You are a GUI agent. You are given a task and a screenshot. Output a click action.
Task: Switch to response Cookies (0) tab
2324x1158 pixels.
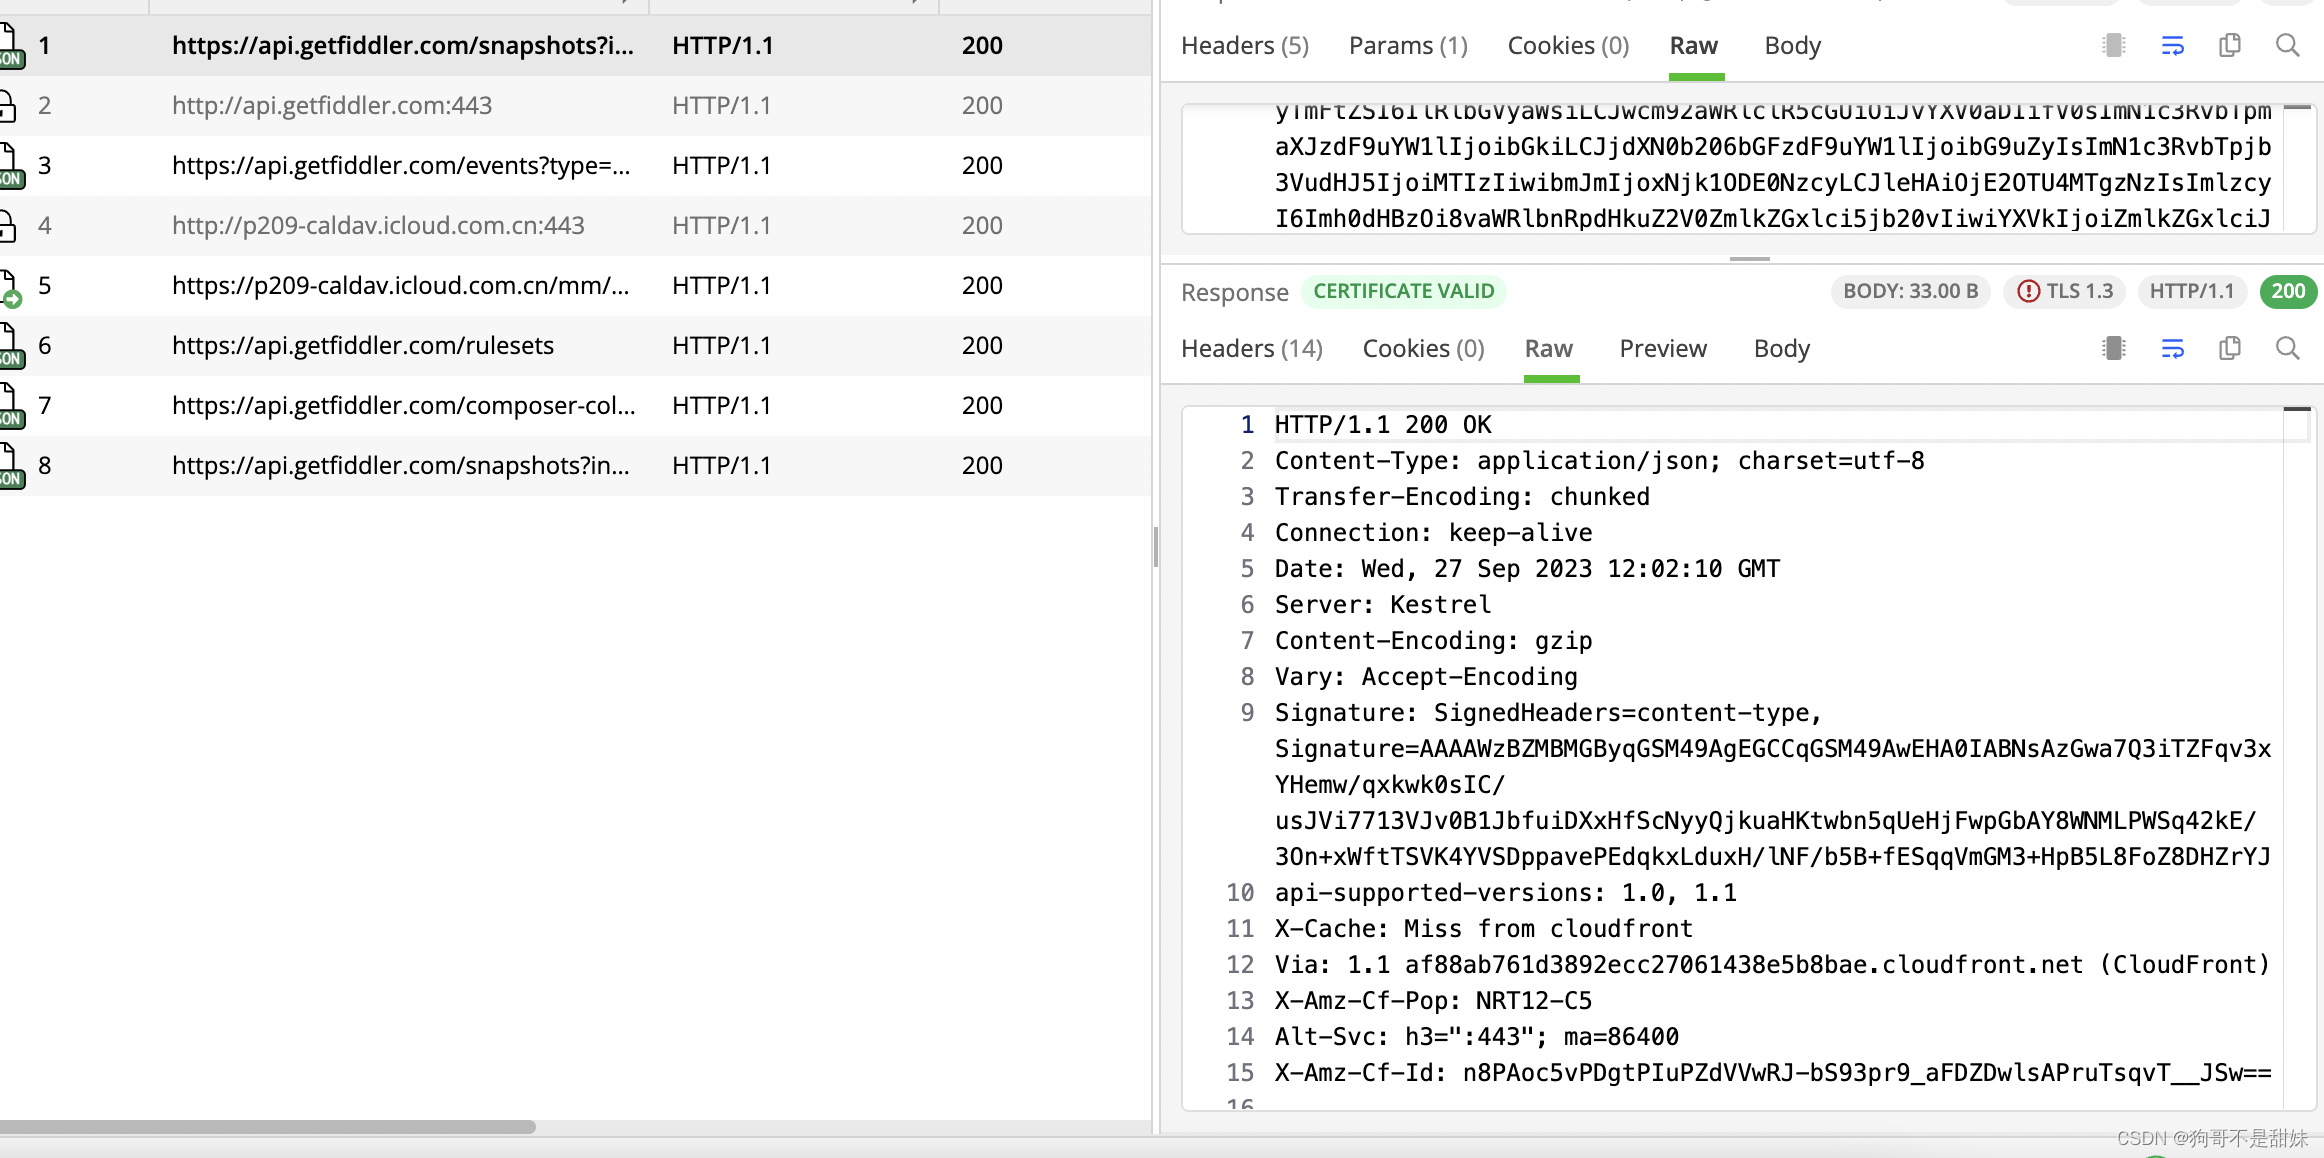1423,349
